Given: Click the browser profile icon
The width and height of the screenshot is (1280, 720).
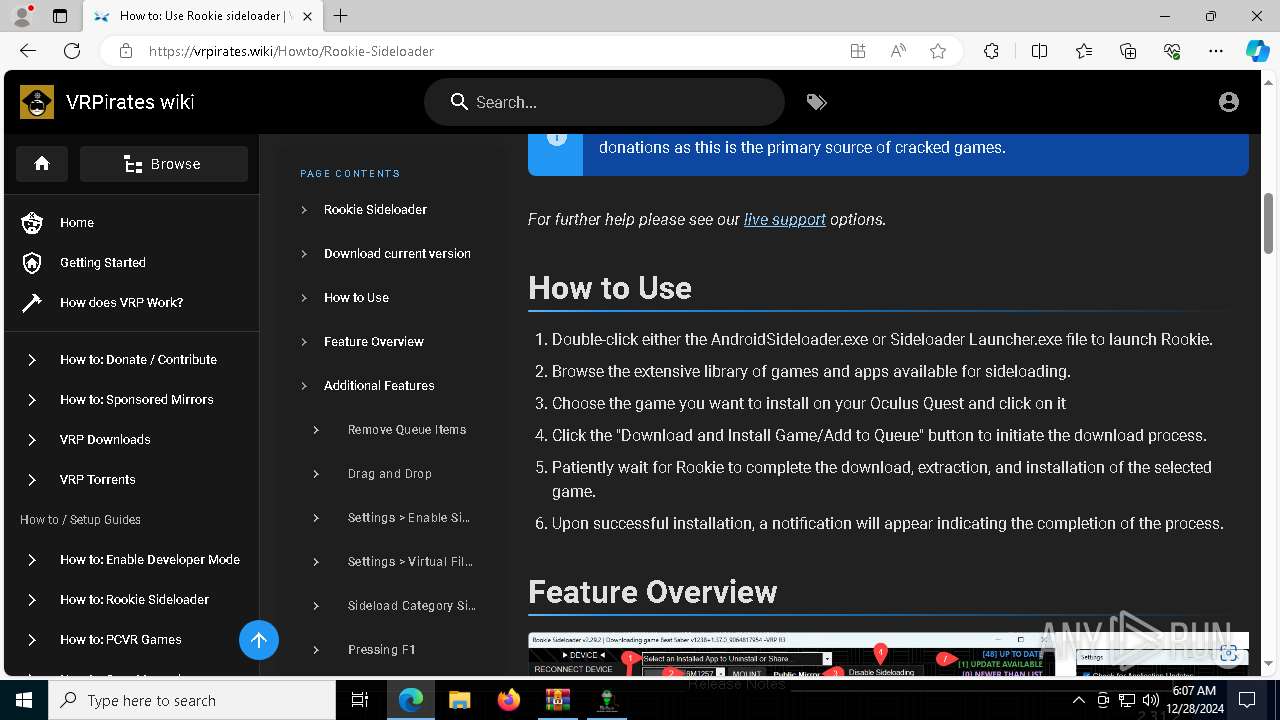Looking at the screenshot, I should [x=22, y=16].
